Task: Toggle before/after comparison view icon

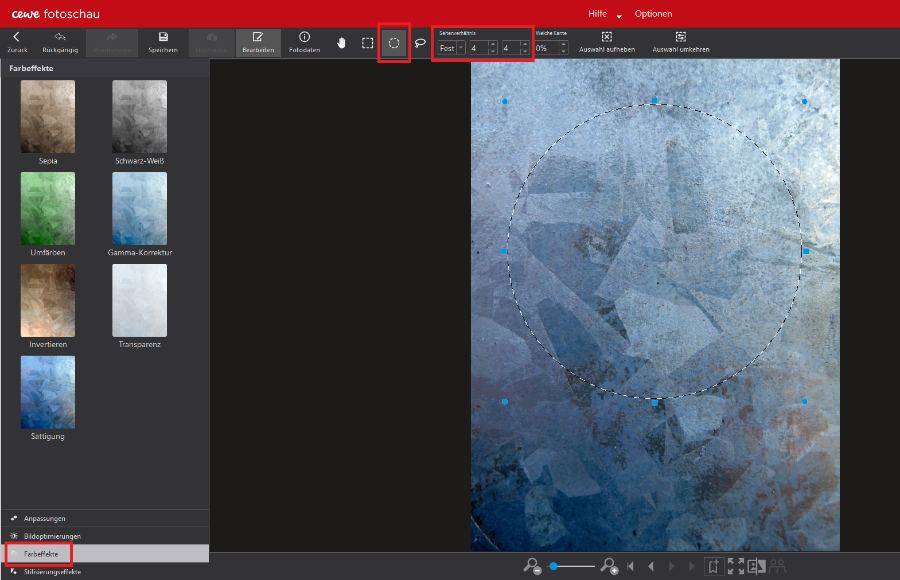Action: [x=757, y=566]
